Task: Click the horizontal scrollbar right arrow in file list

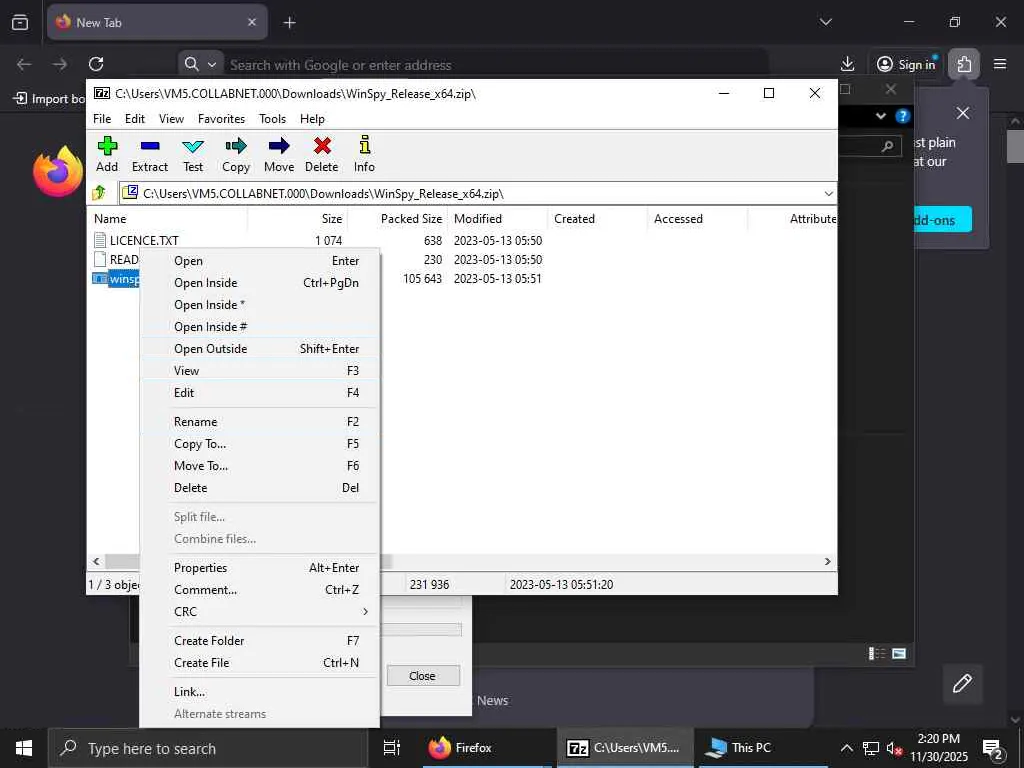Action: tap(827, 561)
